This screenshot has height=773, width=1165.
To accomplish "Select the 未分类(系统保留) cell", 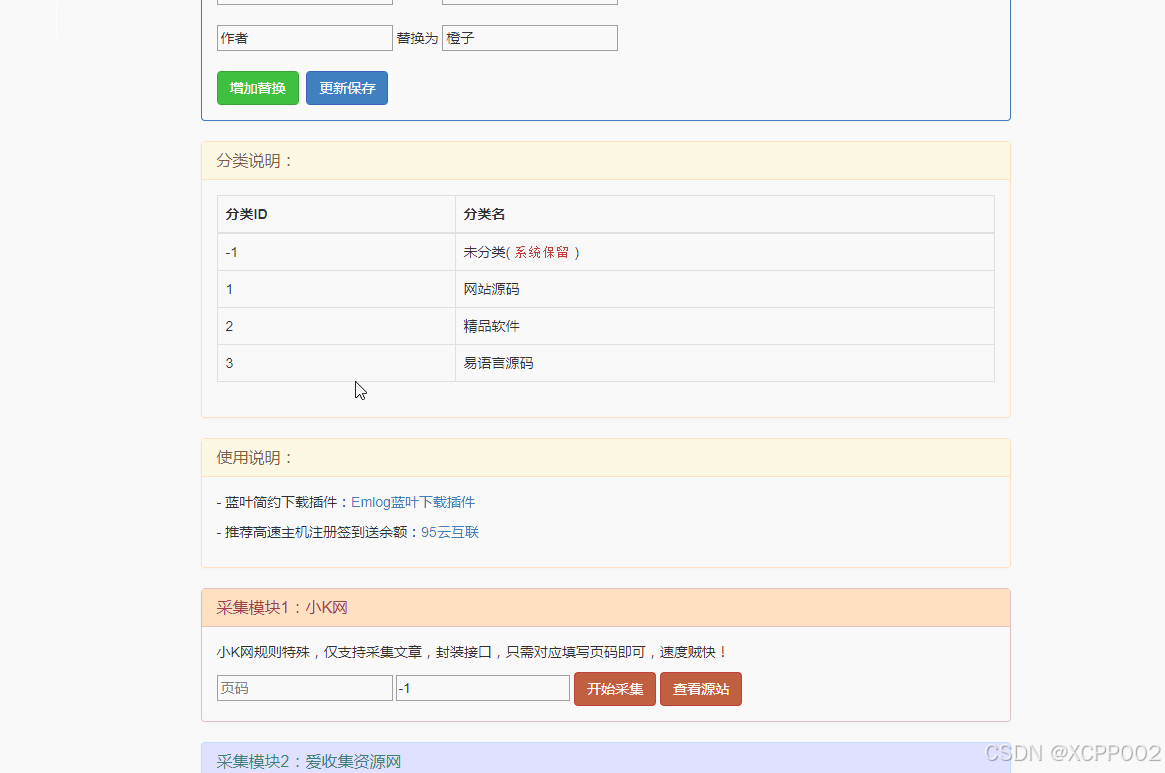I will point(724,253).
